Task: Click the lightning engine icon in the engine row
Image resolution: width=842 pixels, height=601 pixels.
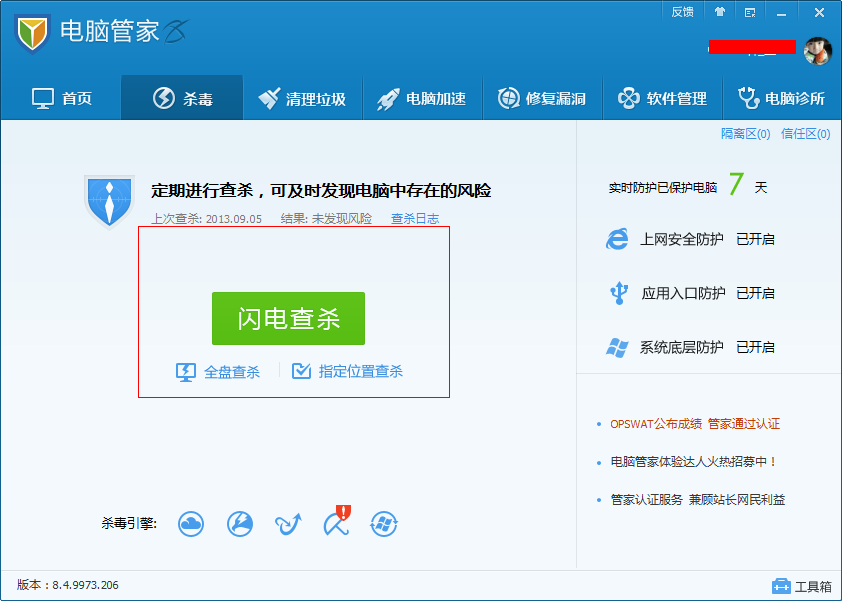Action: (x=239, y=523)
